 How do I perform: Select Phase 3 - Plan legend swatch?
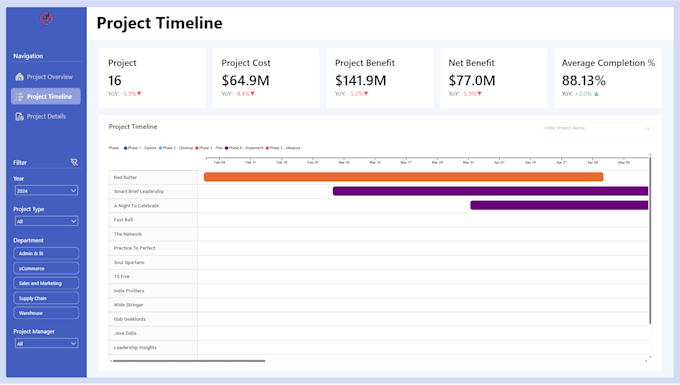pos(197,148)
